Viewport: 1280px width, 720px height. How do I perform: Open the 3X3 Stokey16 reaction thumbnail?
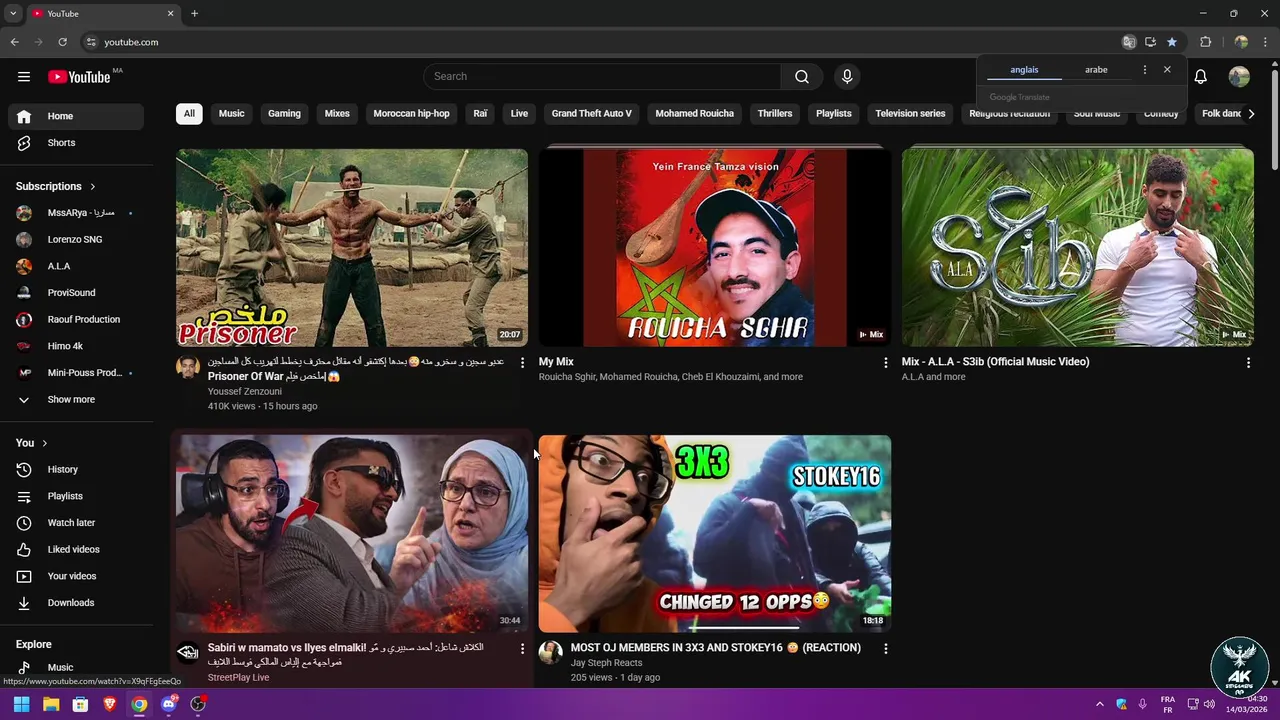click(x=715, y=534)
